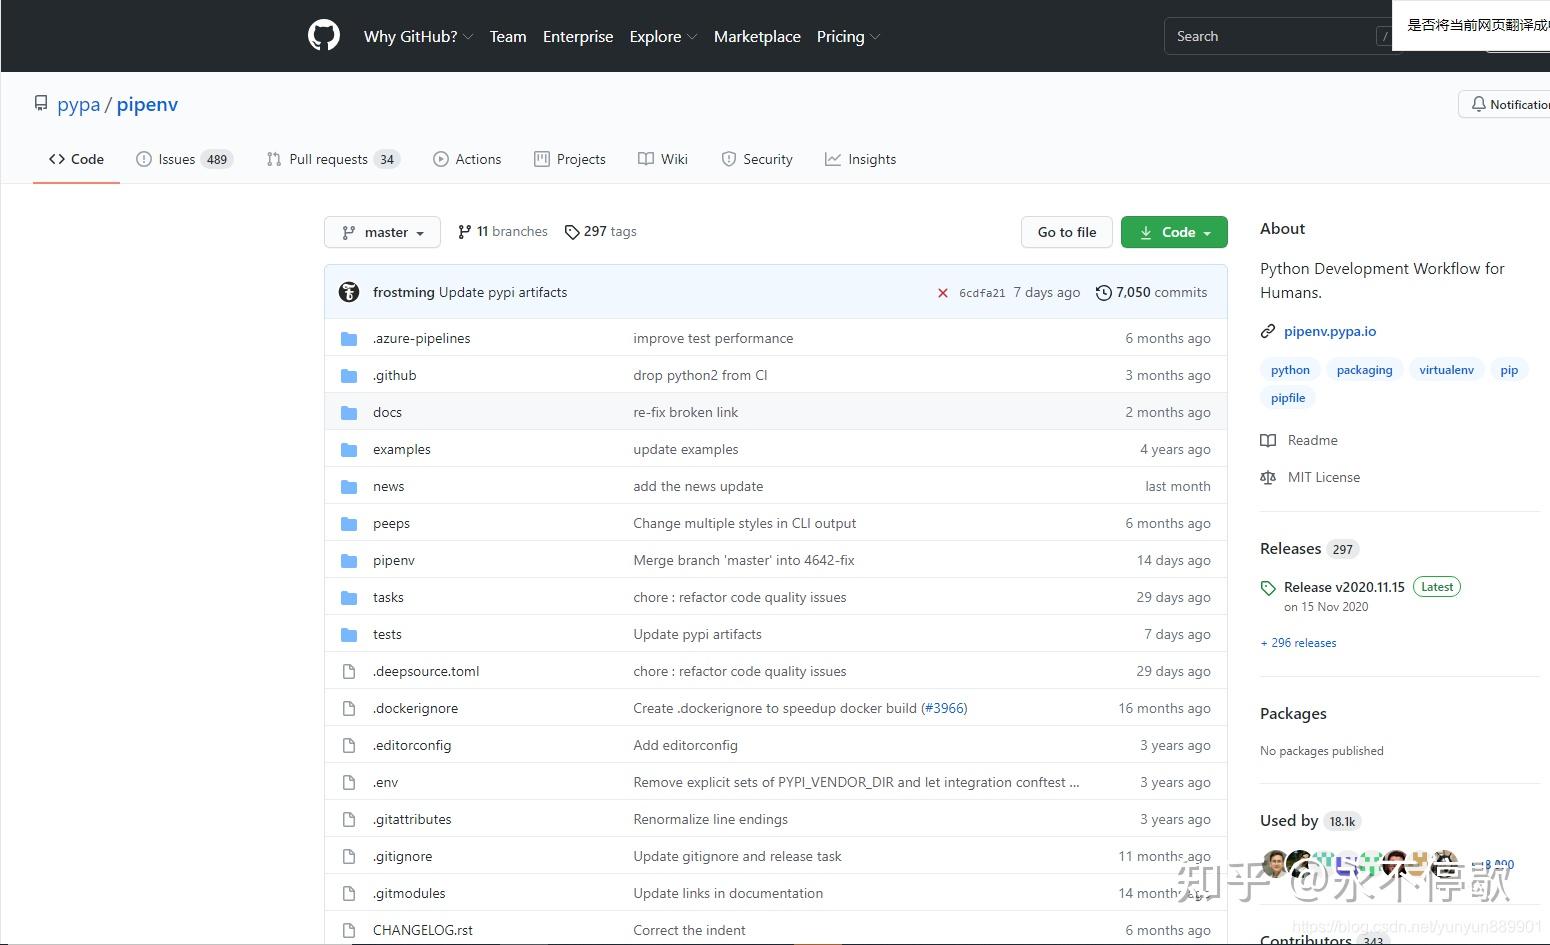The height and width of the screenshot is (945, 1550).
Task: Select the python topic tag
Action: click(x=1290, y=370)
